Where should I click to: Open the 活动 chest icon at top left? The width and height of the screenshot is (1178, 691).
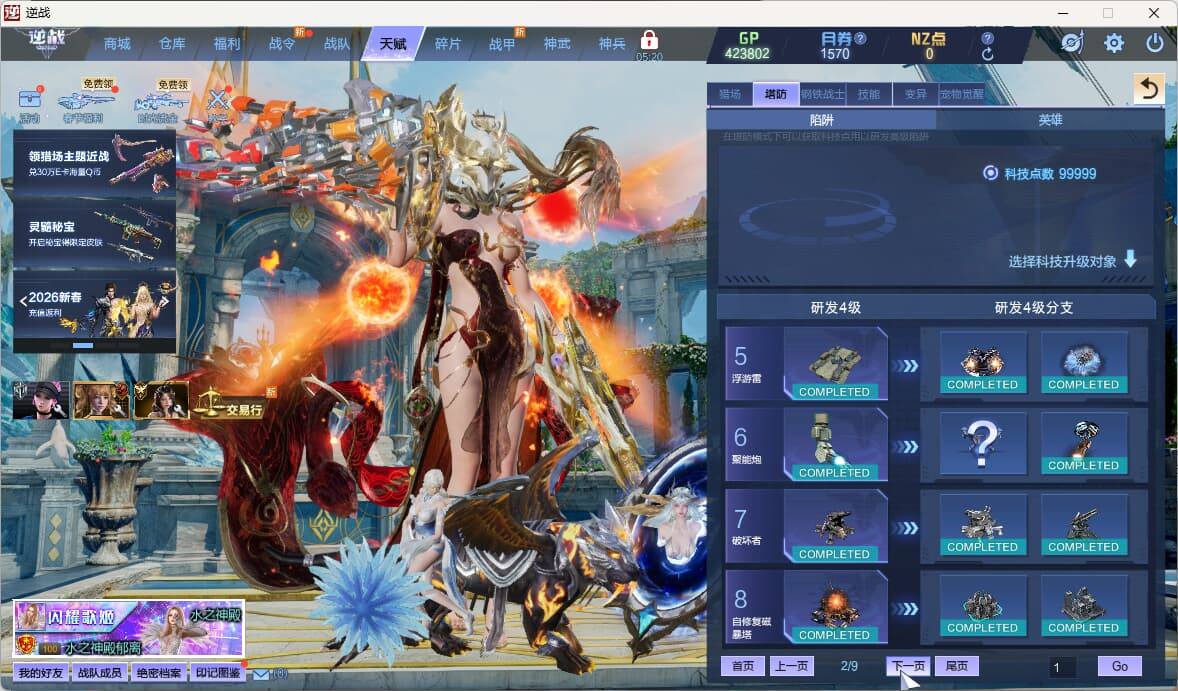(x=30, y=105)
